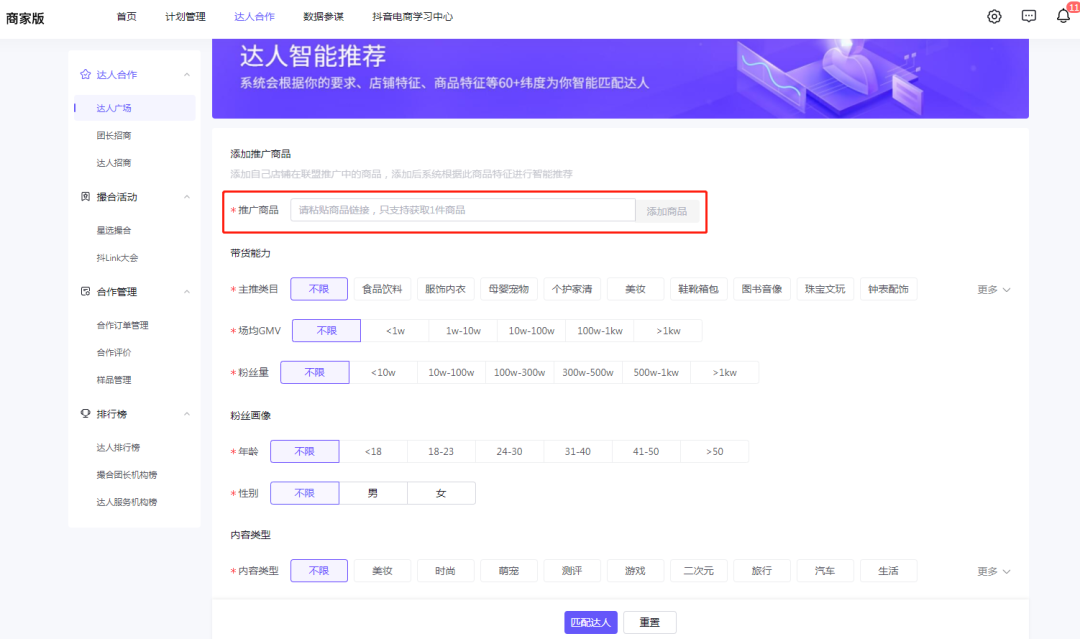The width and height of the screenshot is (1080, 639).
Task: Collapse the 合作管理 sidebar section
Action: click(187, 292)
